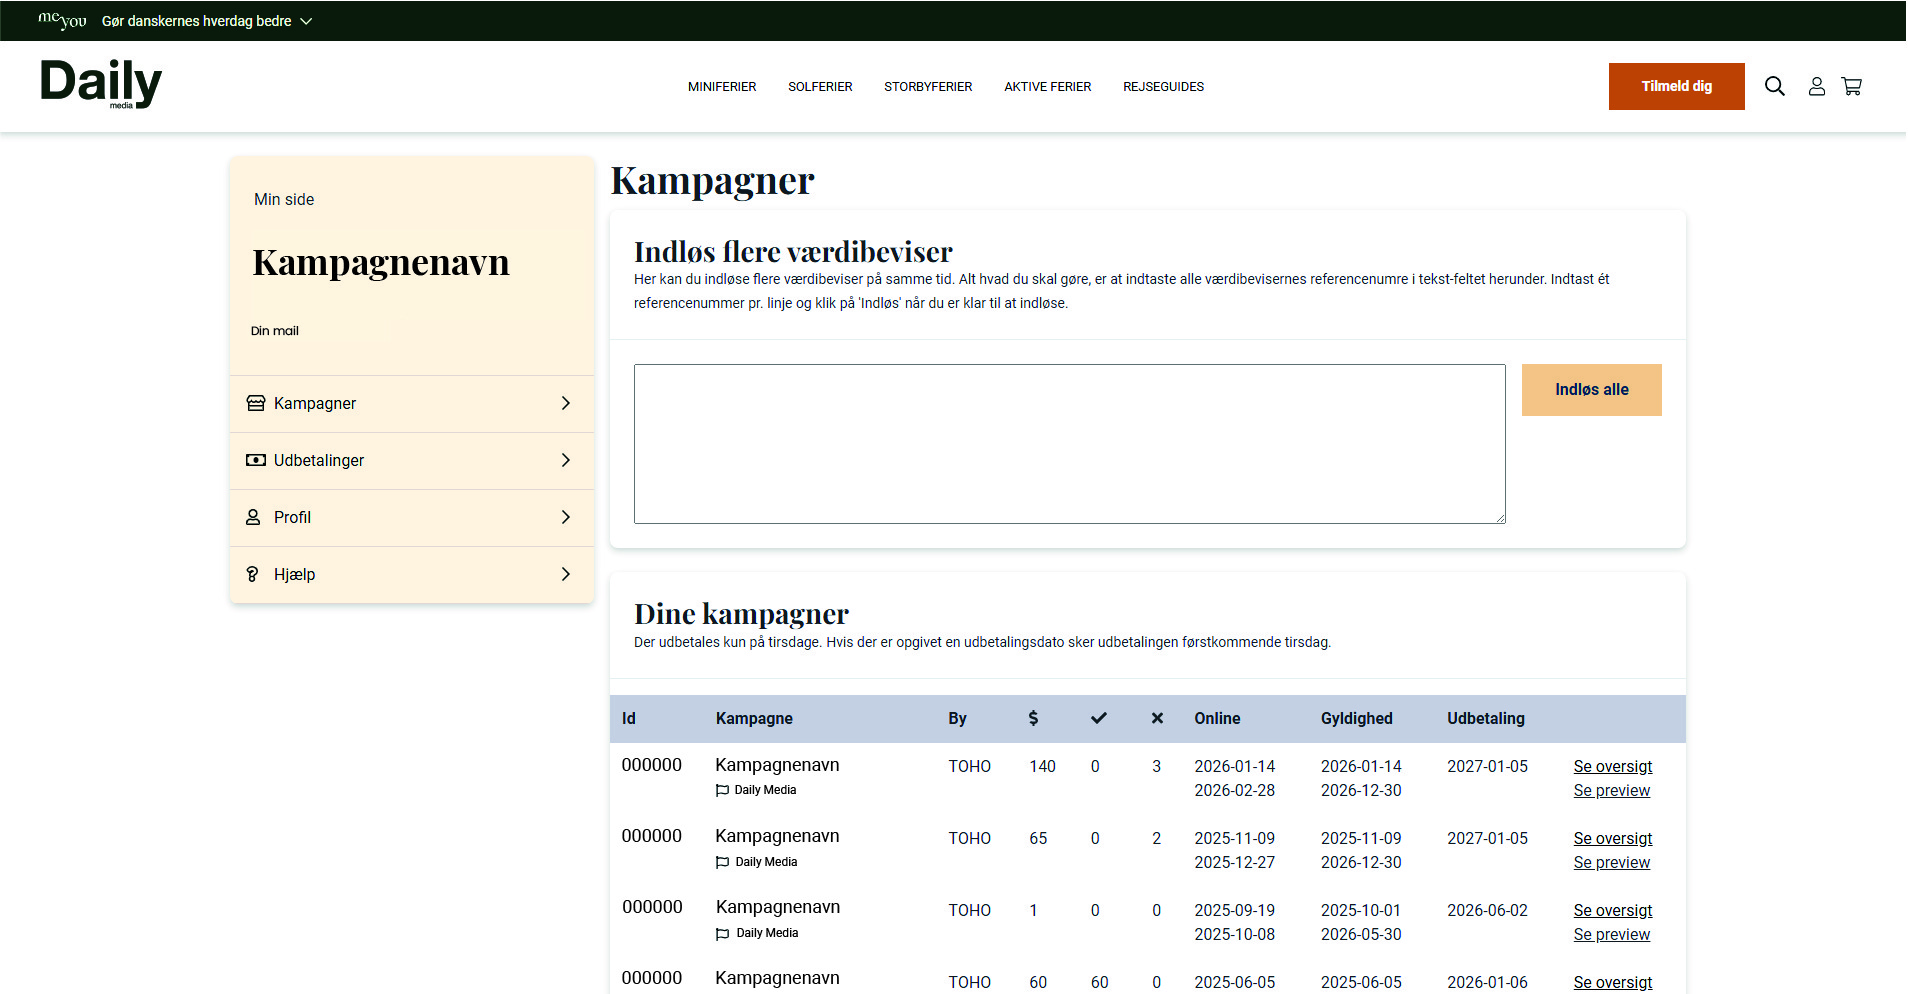Open the shopping cart icon
Screen dimensions: 1908x994
[1851, 87]
